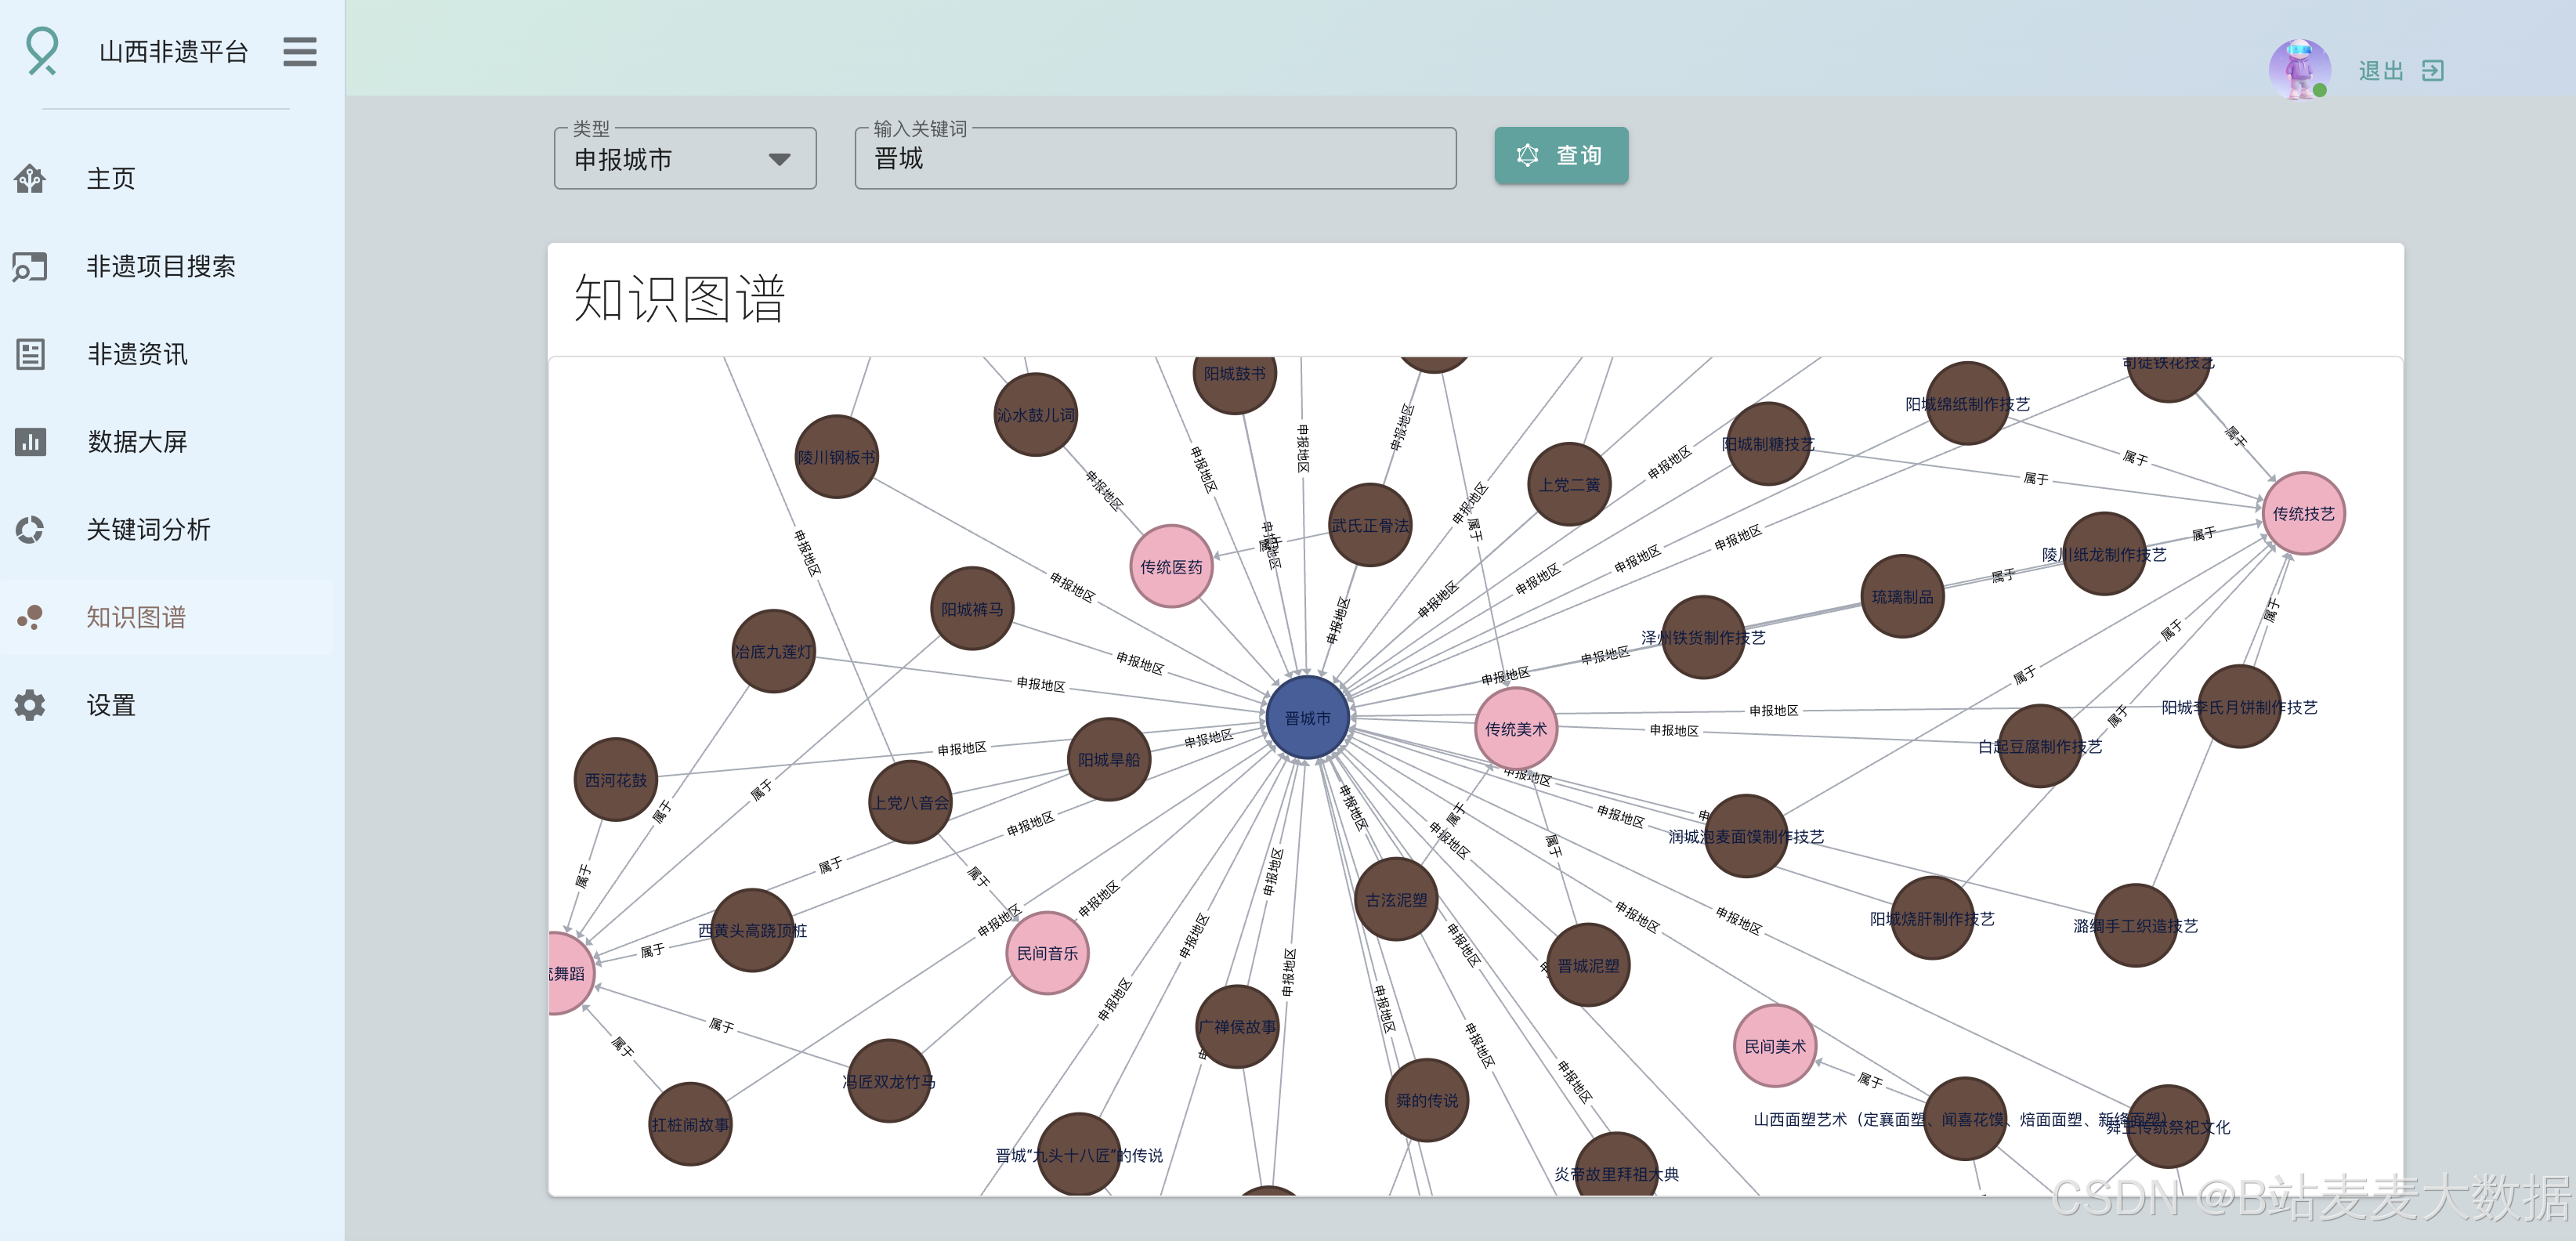2576x1241 pixels.
Task: Click the 数据大屏 bar chart icon
Action: [x=30, y=442]
